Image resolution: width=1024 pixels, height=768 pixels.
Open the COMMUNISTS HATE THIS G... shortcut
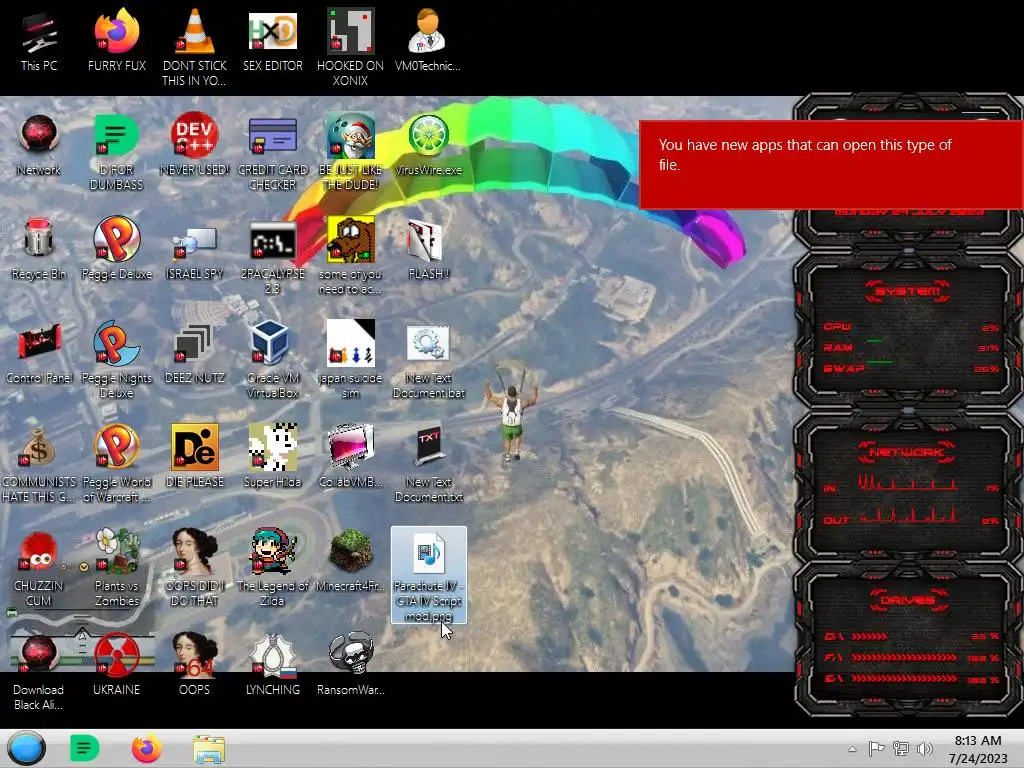tap(39, 464)
